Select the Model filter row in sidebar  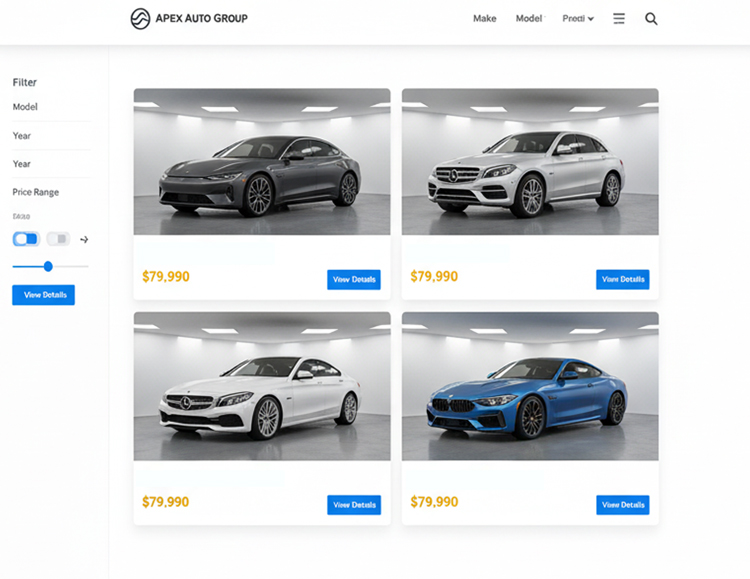click(x=51, y=107)
